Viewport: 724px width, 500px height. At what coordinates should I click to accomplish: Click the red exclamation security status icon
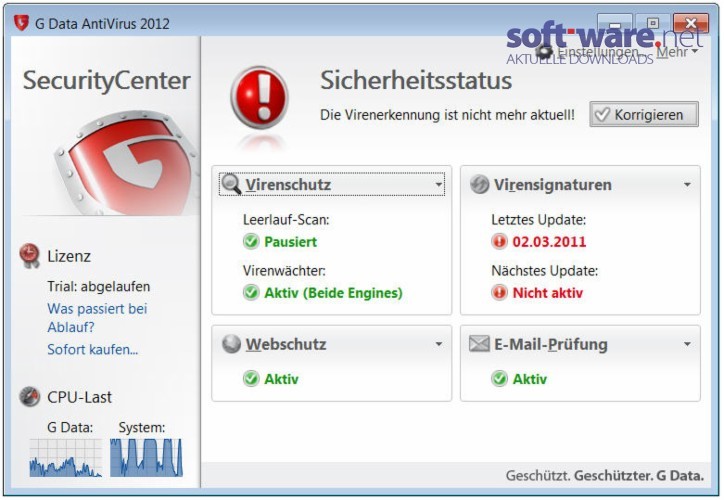point(259,97)
